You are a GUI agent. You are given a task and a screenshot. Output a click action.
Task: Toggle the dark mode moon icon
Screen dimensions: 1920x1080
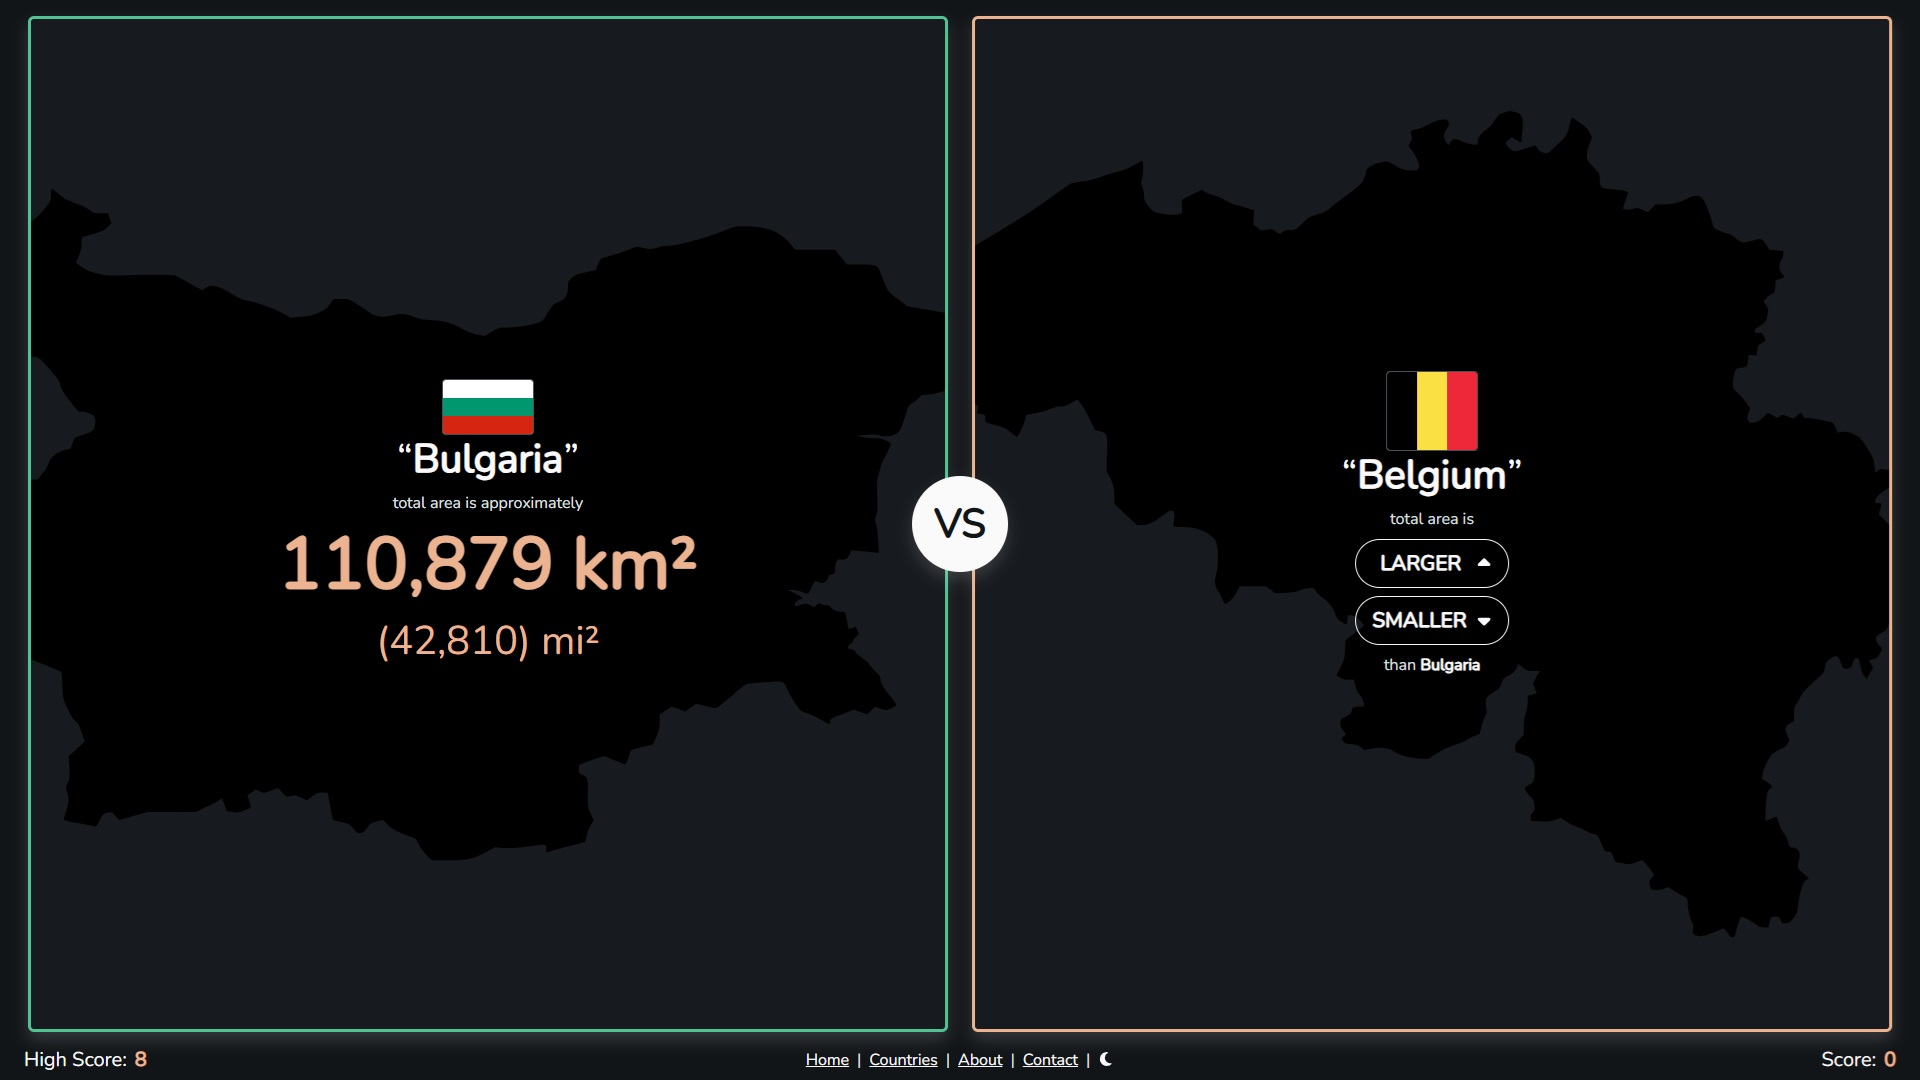pos(1106,1059)
